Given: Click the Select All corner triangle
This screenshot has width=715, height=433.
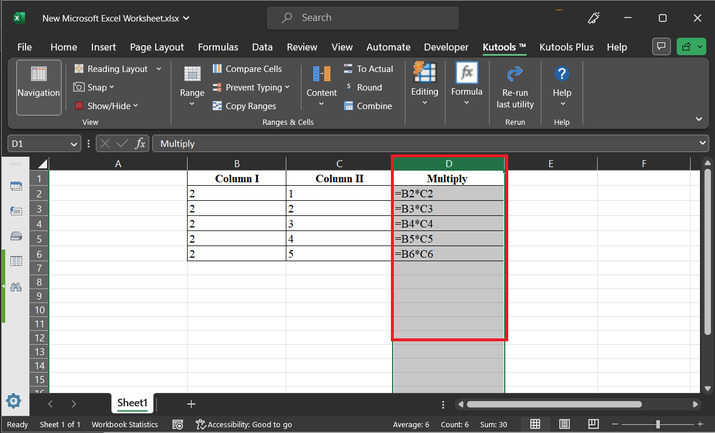Looking at the screenshot, I should tap(42, 164).
